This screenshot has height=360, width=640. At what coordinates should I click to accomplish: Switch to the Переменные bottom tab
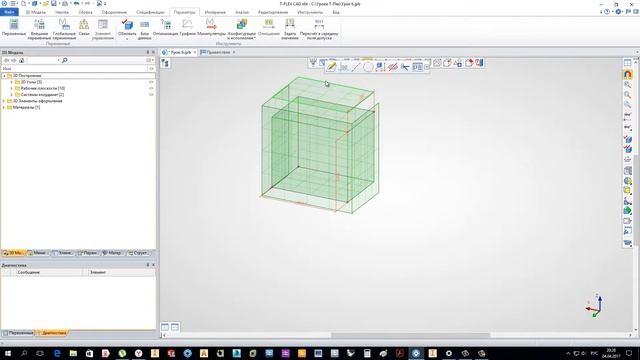pyautogui.click(x=18, y=333)
